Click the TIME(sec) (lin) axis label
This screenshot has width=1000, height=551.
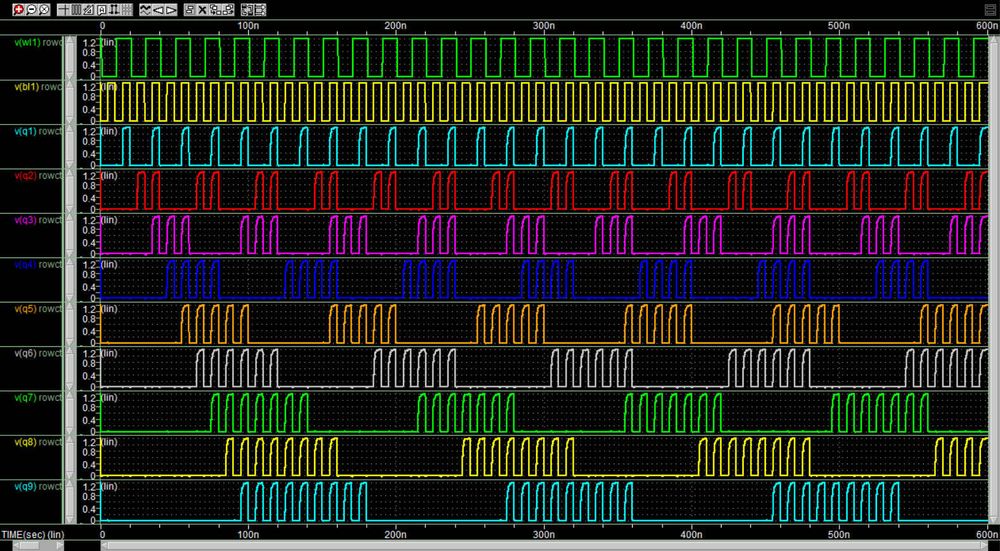click(x=33, y=536)
